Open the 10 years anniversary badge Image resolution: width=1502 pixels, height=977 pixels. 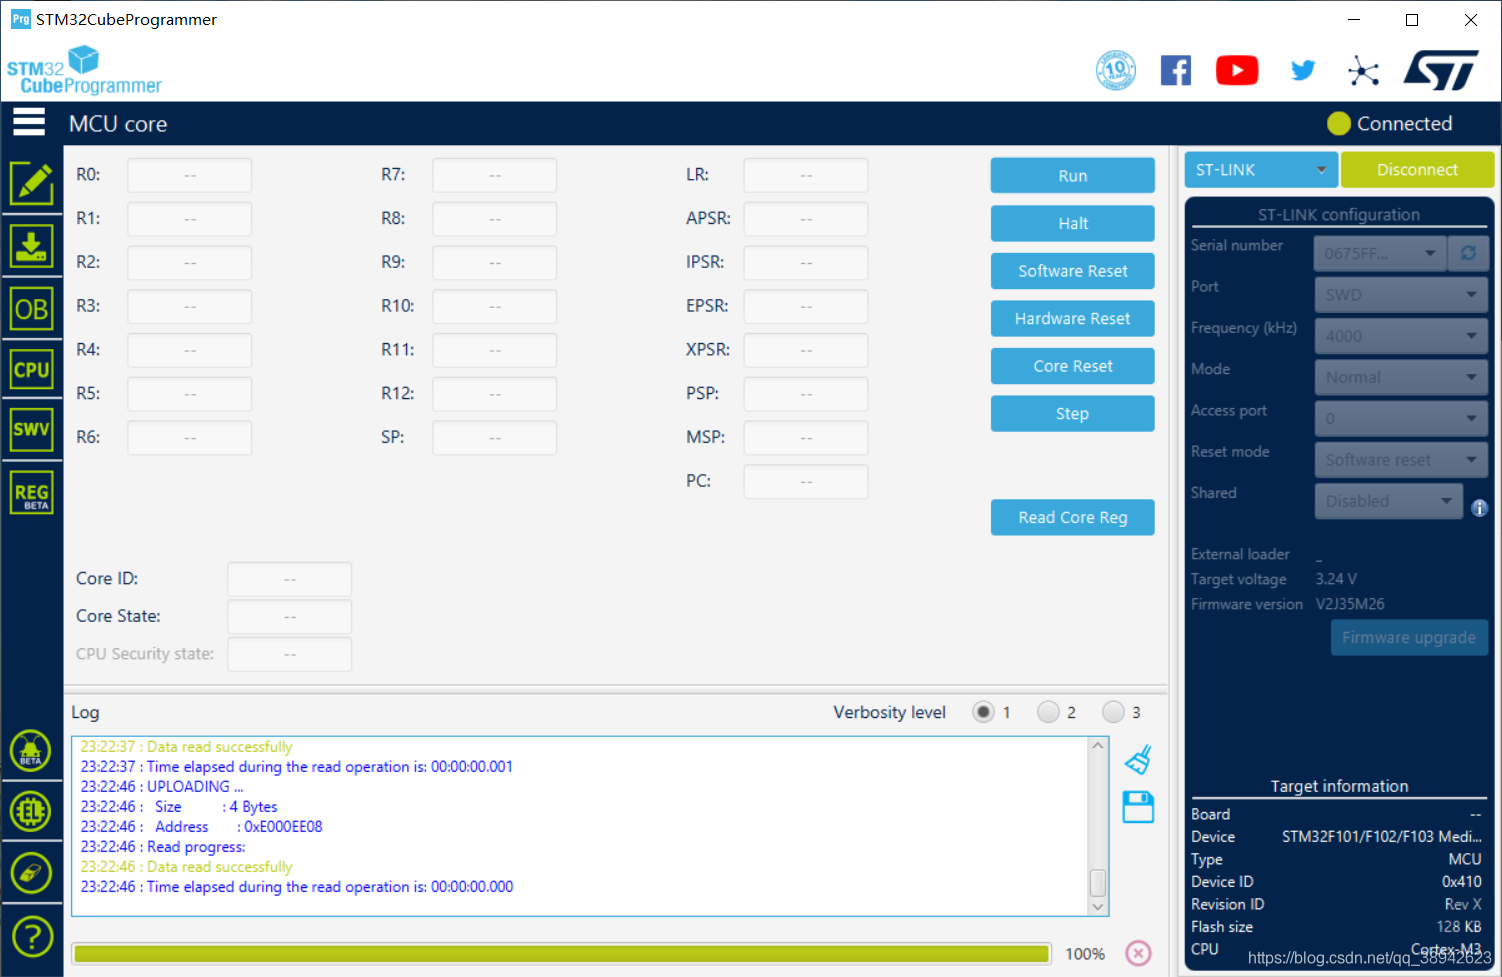click(1116, 70)
